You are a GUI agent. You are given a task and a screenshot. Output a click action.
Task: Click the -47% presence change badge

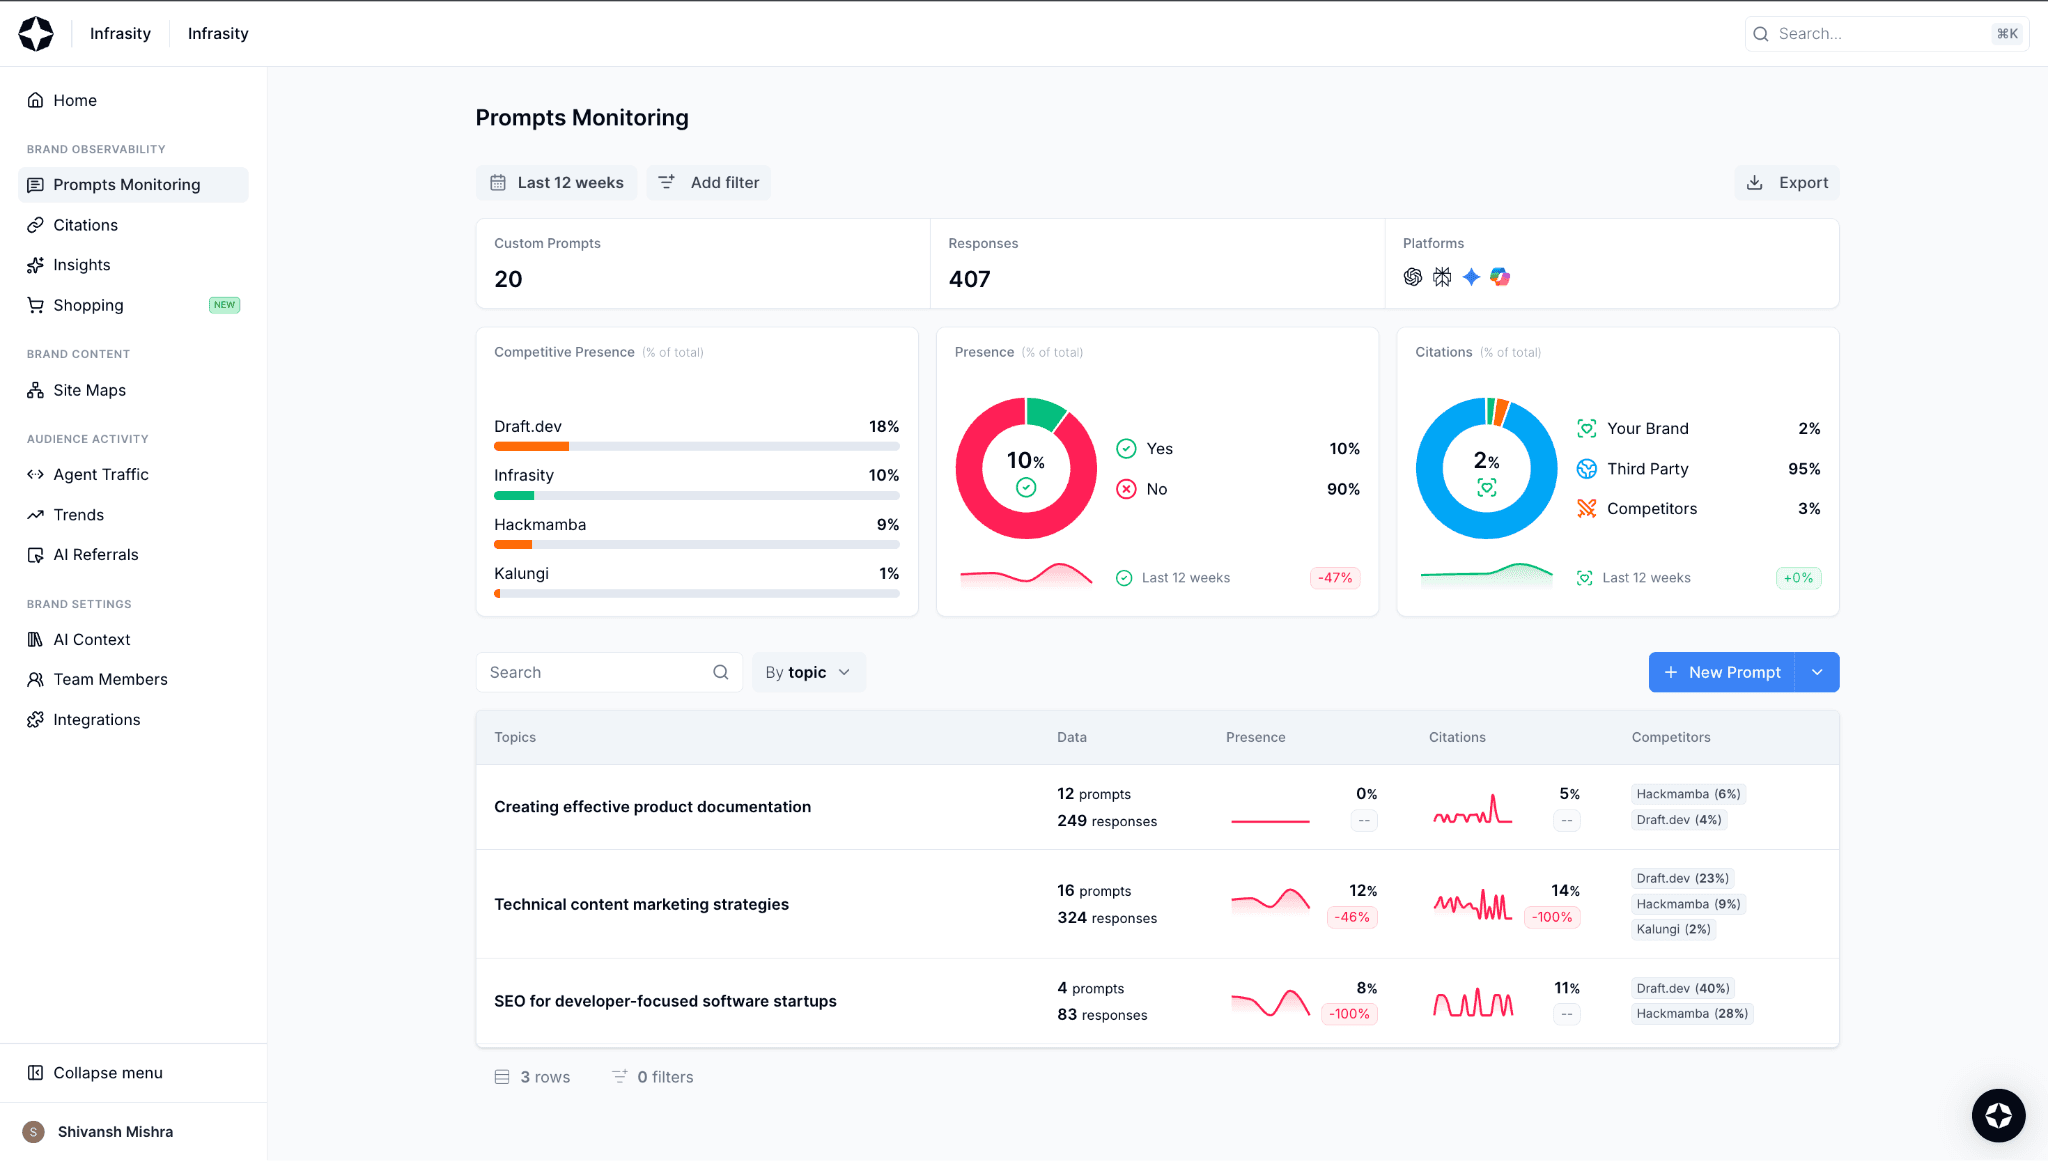[1335, 578]
